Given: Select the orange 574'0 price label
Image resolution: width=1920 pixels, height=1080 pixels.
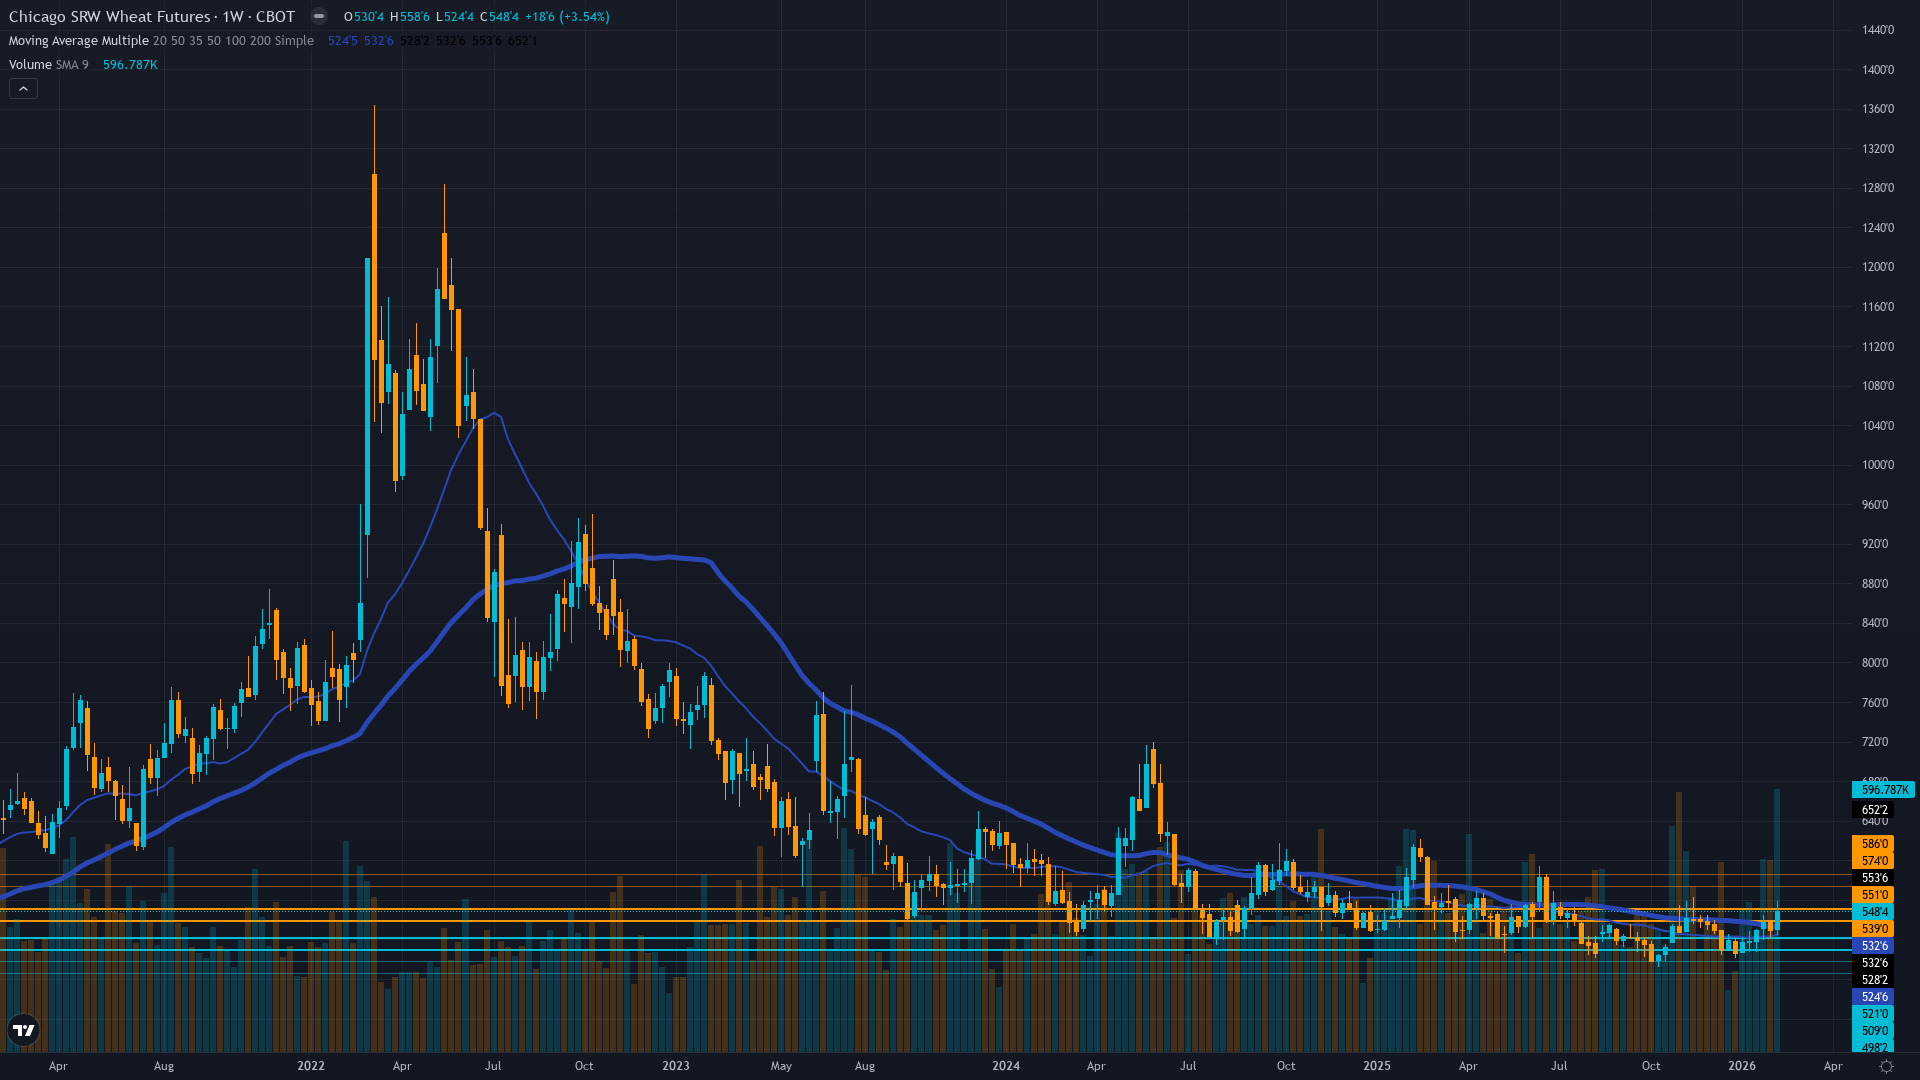Looking at the screenshot, I should pos(1873,861).
